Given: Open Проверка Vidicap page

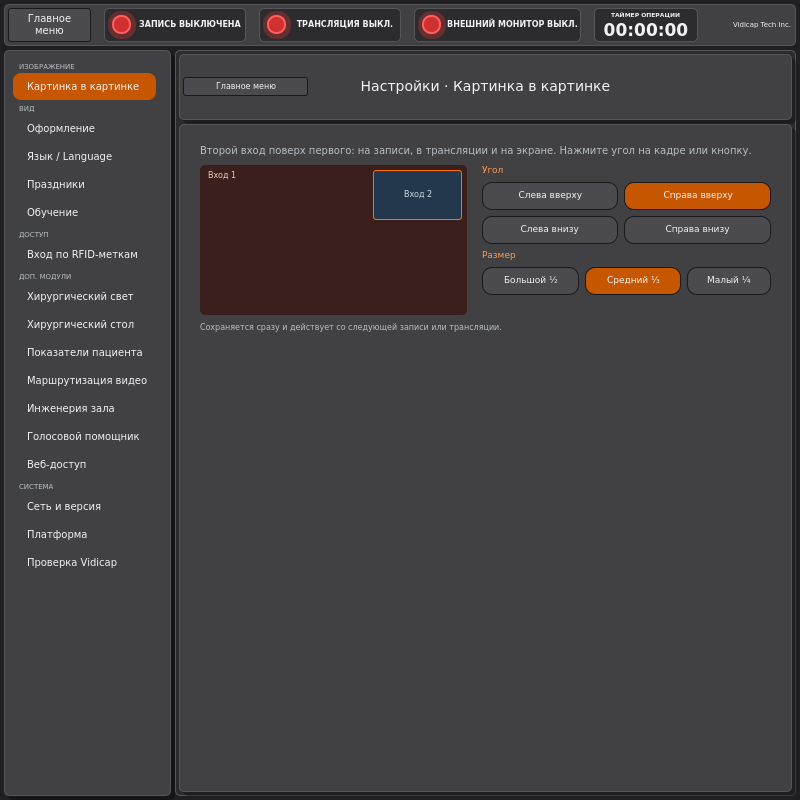Looking at the screenshot, I should [x=84, y=563].
